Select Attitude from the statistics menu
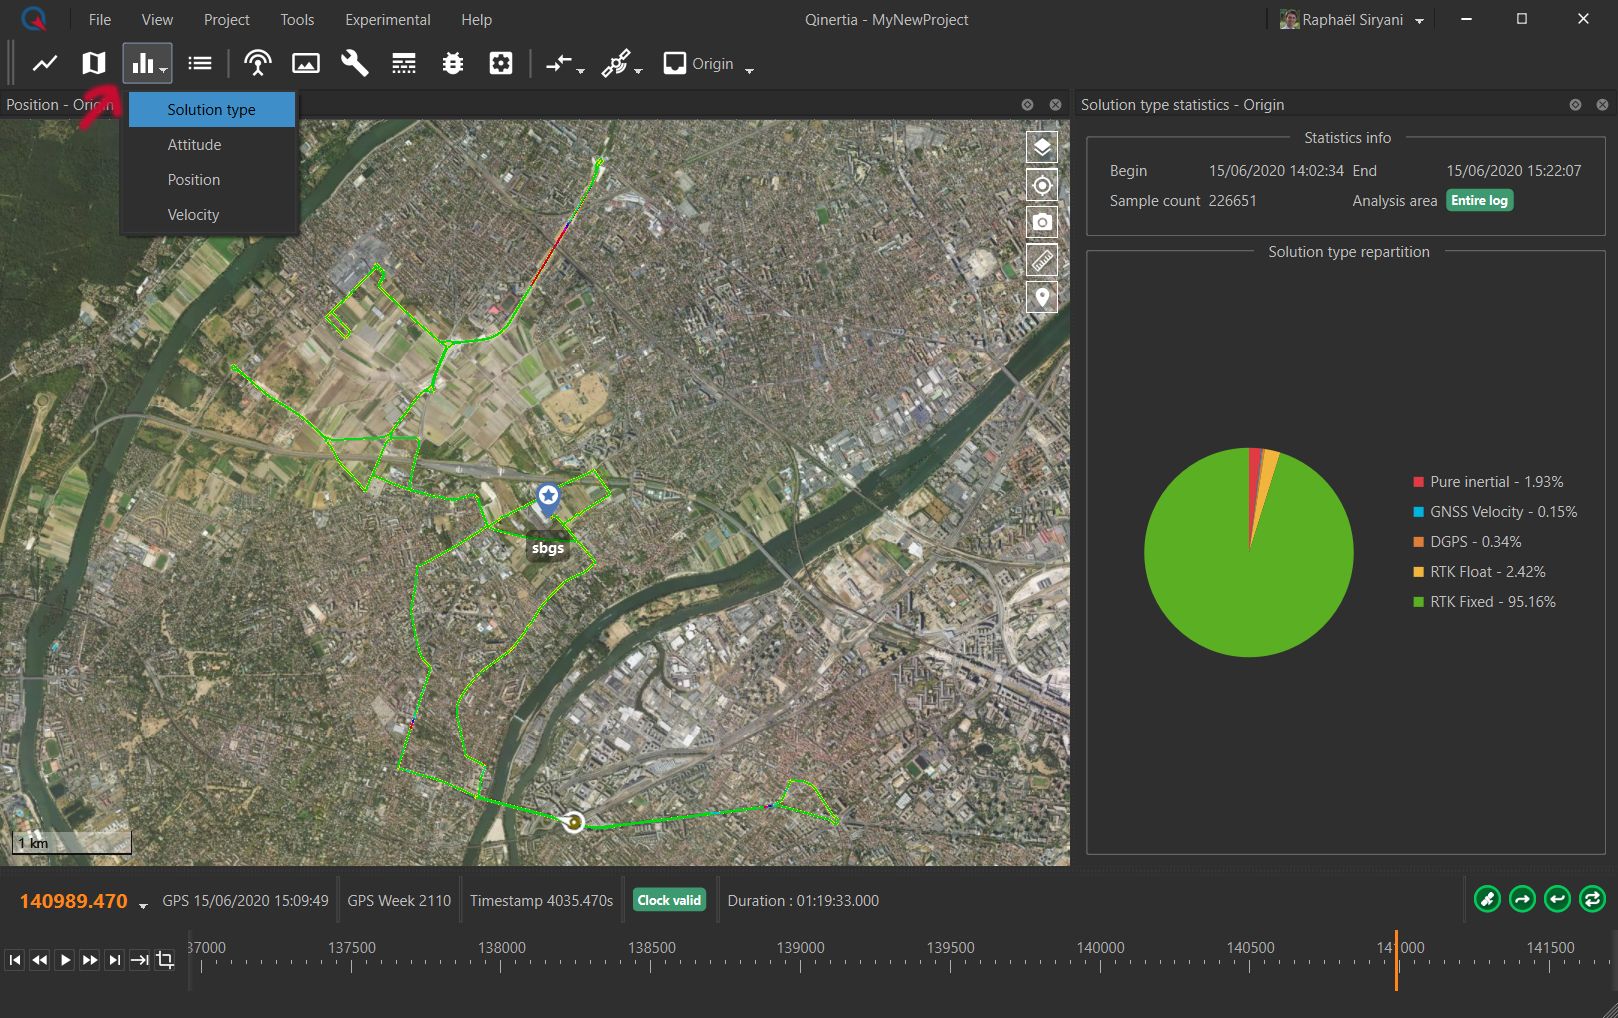The image size is (1618, 1018). pos(194,145)
